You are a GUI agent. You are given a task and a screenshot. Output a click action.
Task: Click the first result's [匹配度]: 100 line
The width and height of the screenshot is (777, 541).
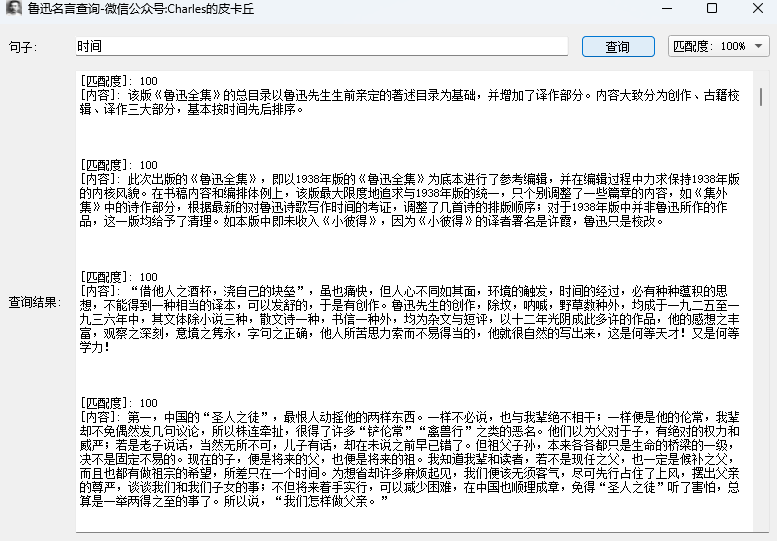pos(119,81)
